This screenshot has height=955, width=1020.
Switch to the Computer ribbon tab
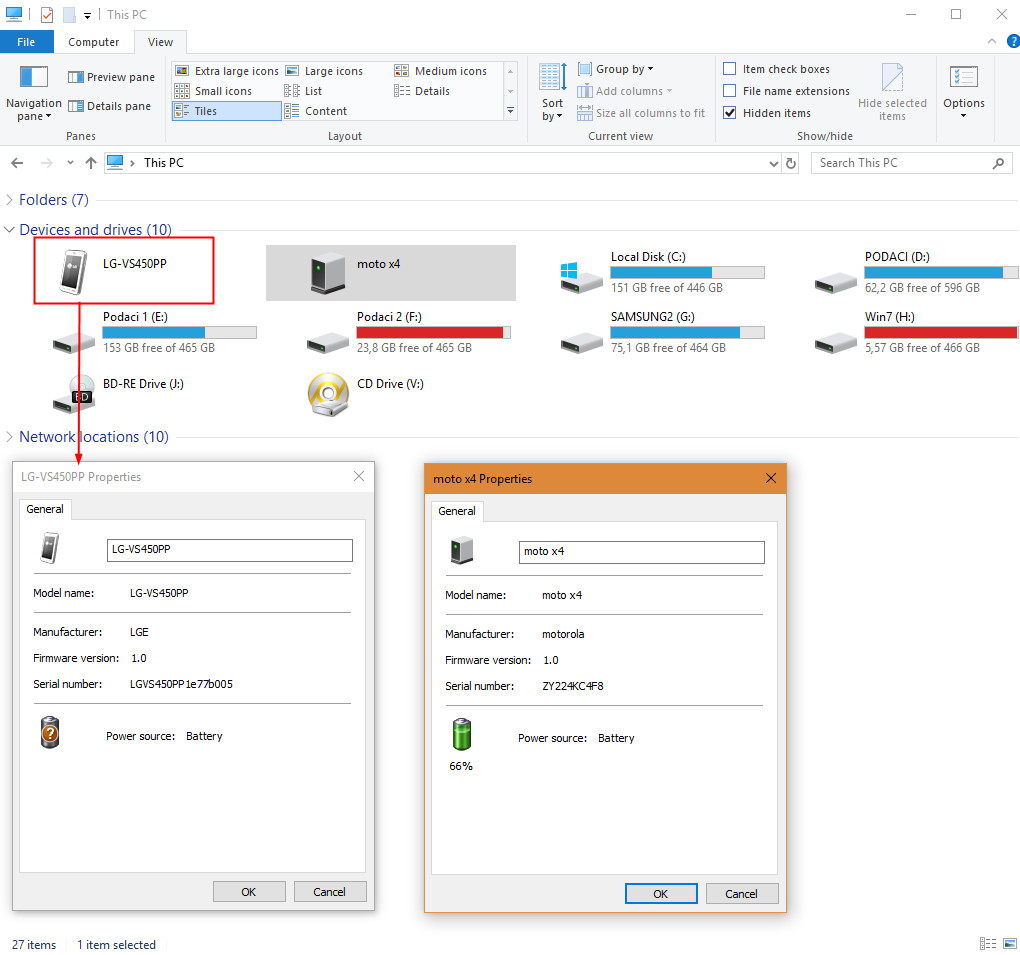pyautogui.click(x=93, y=42)
